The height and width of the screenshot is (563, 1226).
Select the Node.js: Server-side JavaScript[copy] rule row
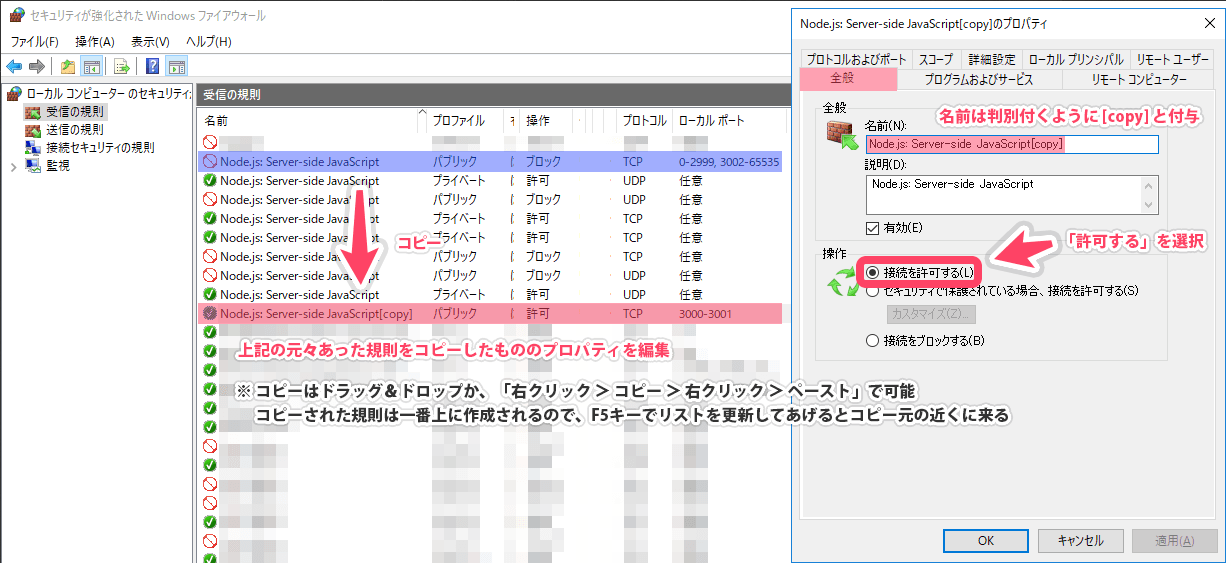pyautogui.click(x=490, y=313)
